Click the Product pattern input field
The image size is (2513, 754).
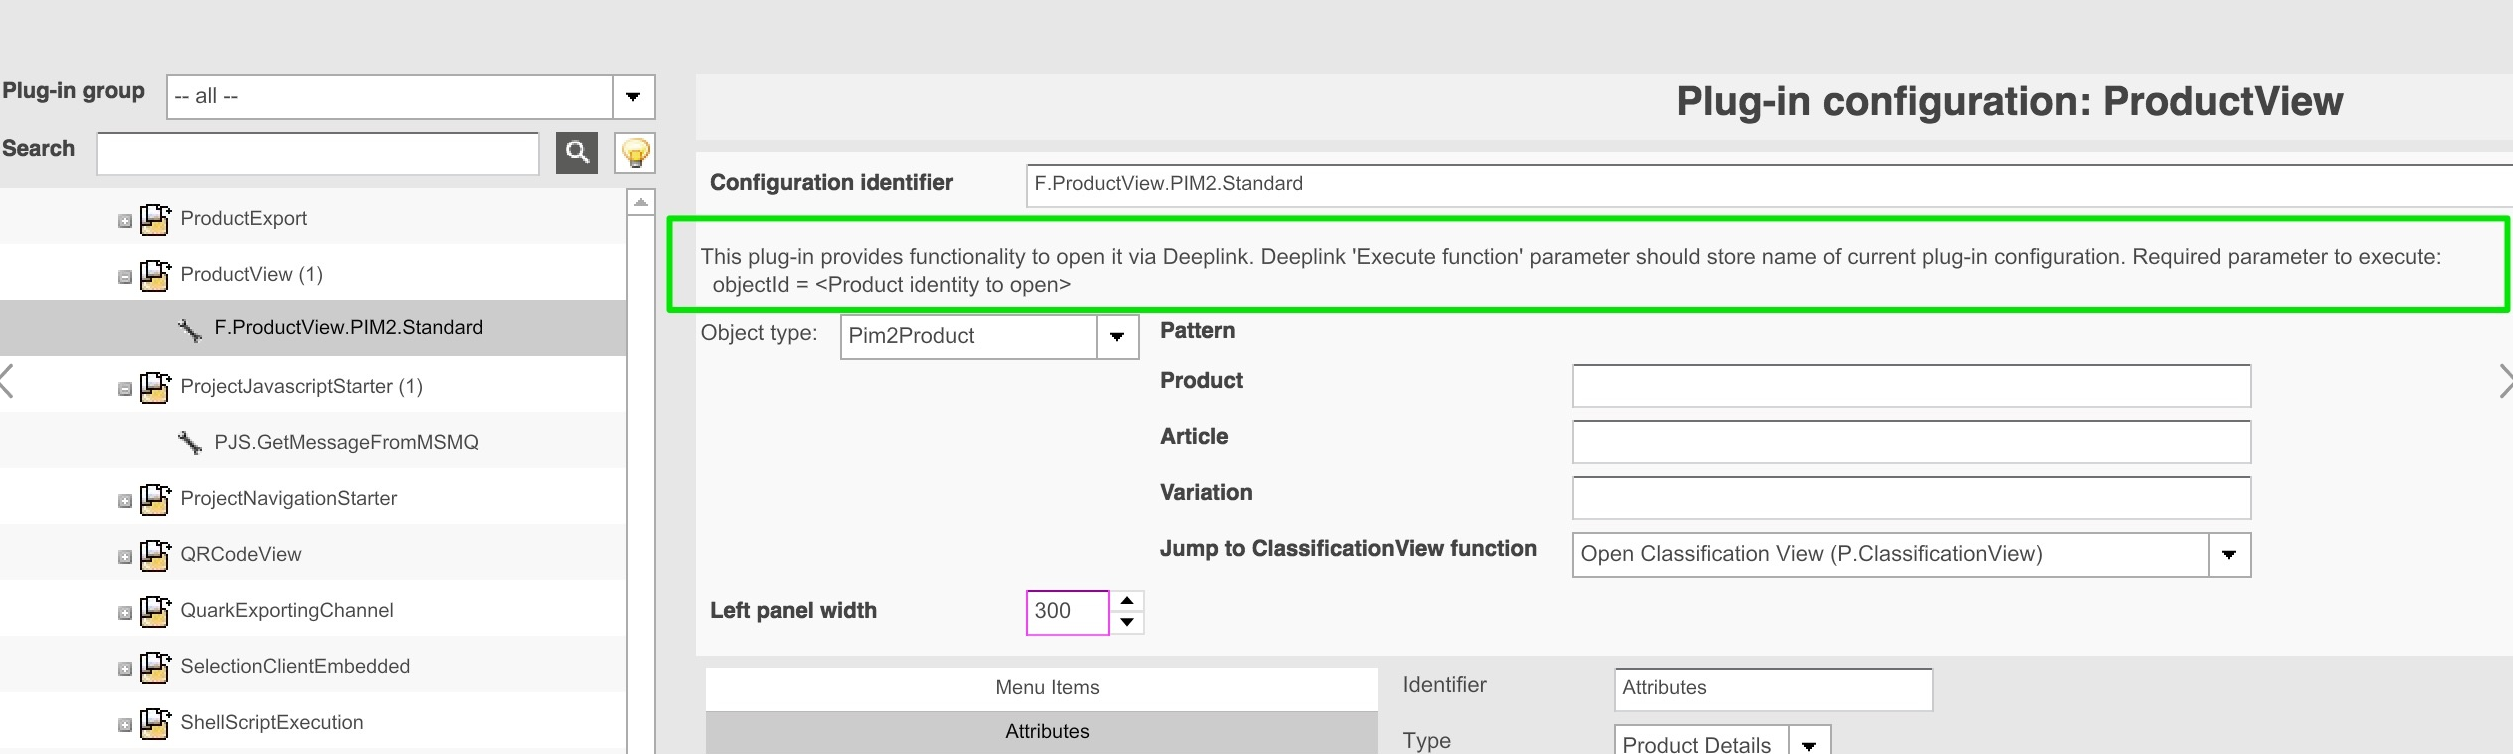(x=1911, y=386)
